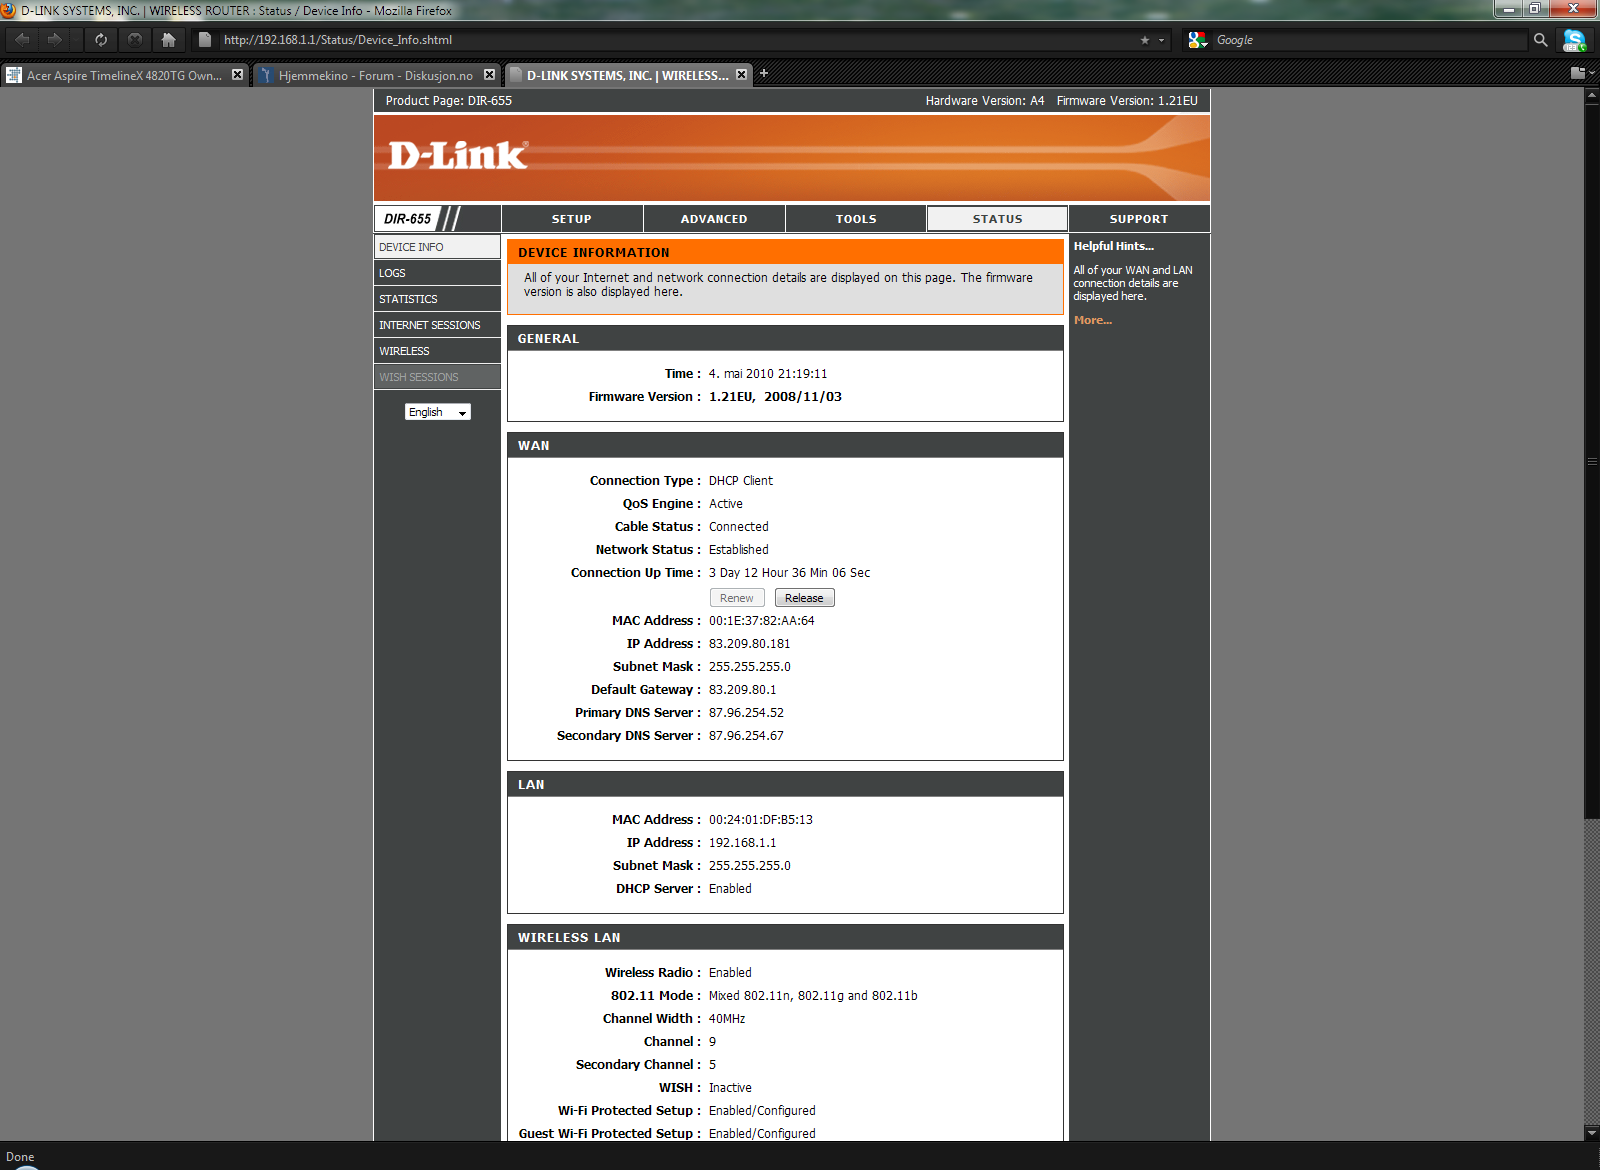Open the address bar history dropdown arrow
Image resolution: width=1600 pixels, height=1170 pixels.
[1161, 41]
